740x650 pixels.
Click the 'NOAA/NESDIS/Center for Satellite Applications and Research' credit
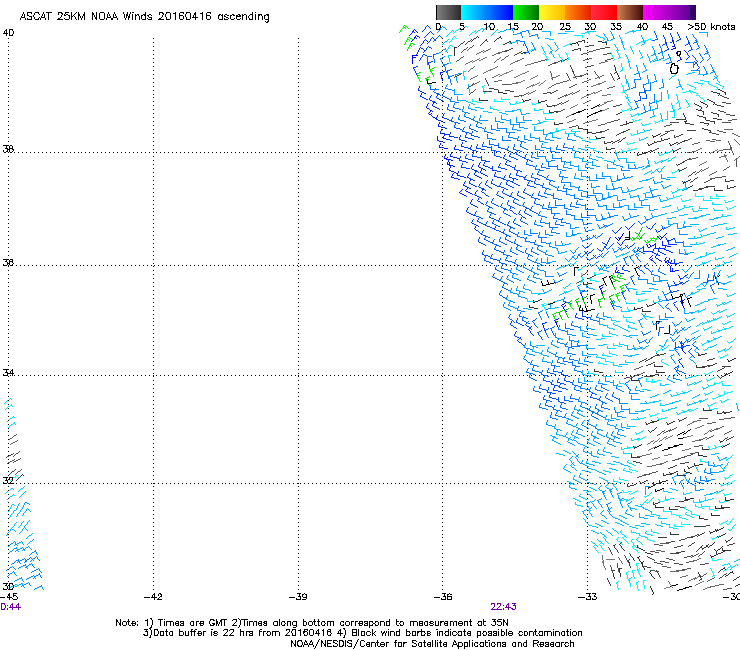(432, 644)
